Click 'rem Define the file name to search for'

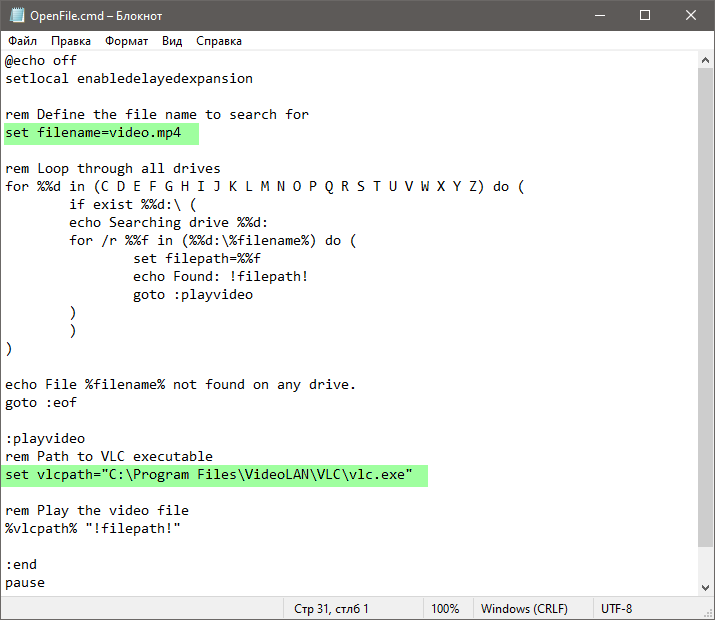(x=157, y=114)
